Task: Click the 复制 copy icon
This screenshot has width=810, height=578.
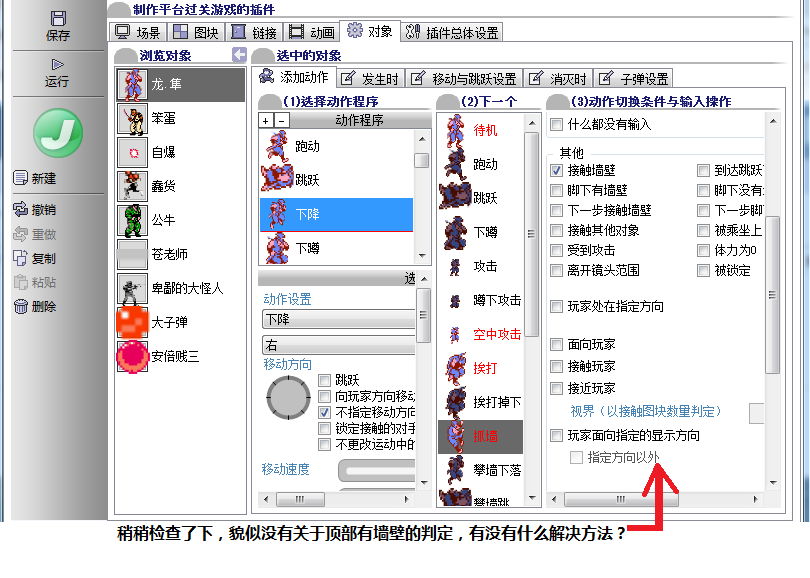Action: (x=21, y=258)
